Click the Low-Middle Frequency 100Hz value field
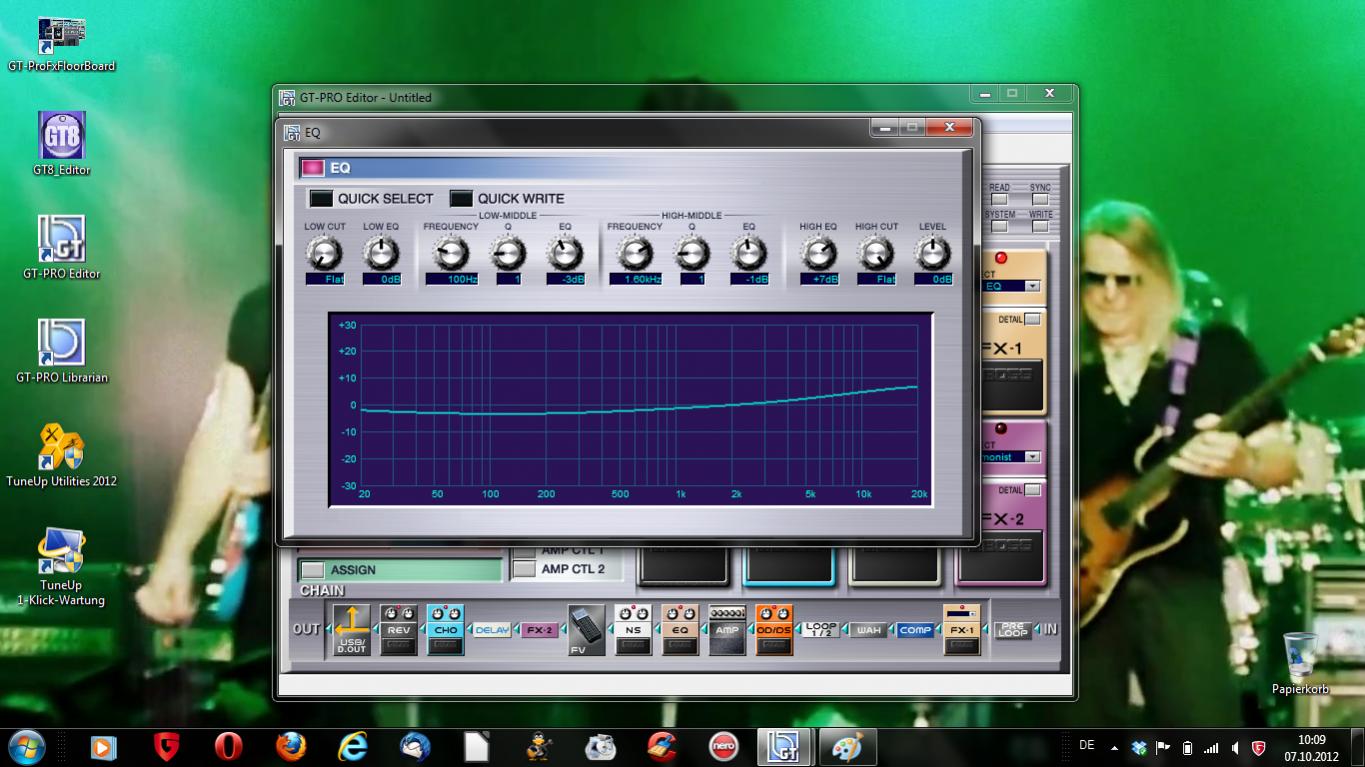This screenshot has width=1365, height=767. [451, 279]
